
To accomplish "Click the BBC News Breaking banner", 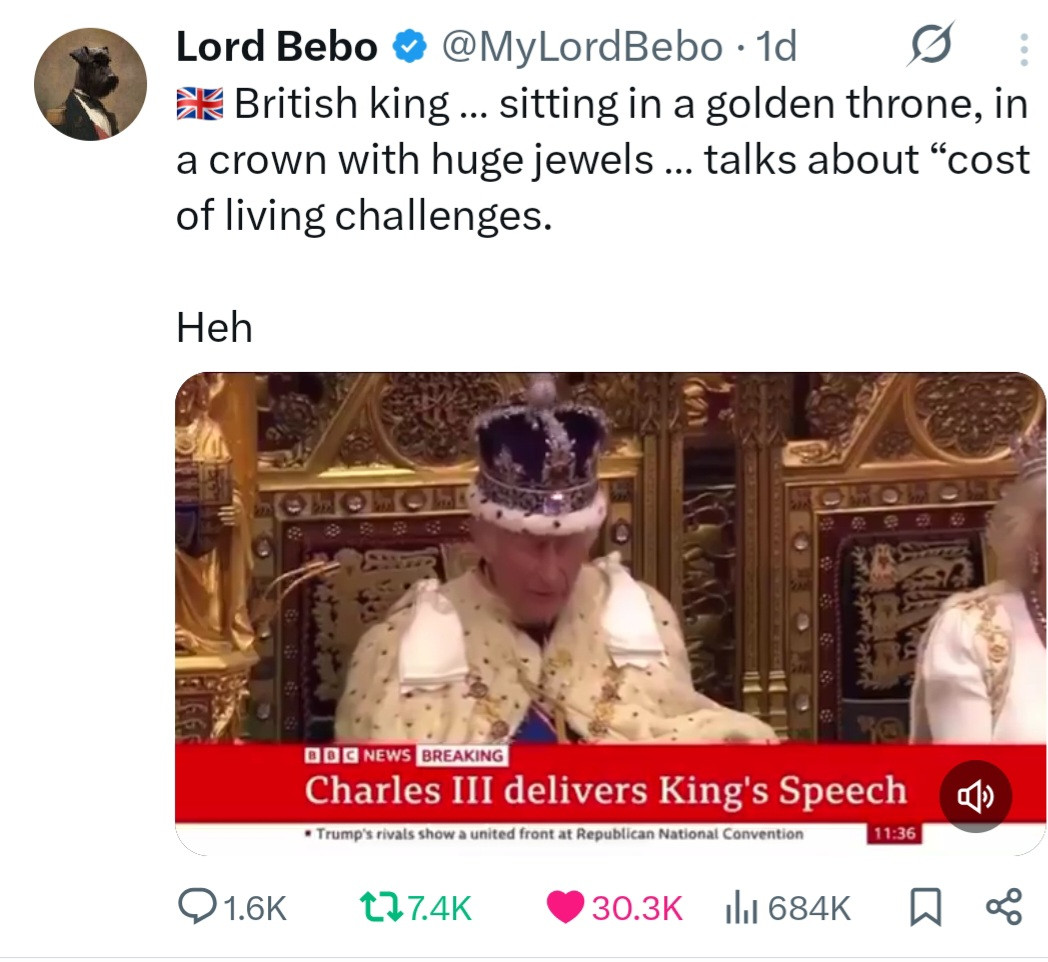I will click(406, 756).
